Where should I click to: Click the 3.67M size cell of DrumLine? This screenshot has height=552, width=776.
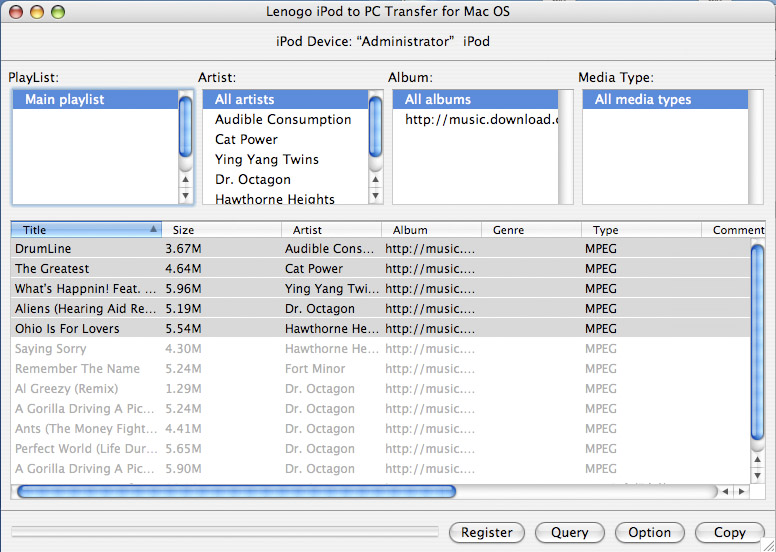point(183,249)
